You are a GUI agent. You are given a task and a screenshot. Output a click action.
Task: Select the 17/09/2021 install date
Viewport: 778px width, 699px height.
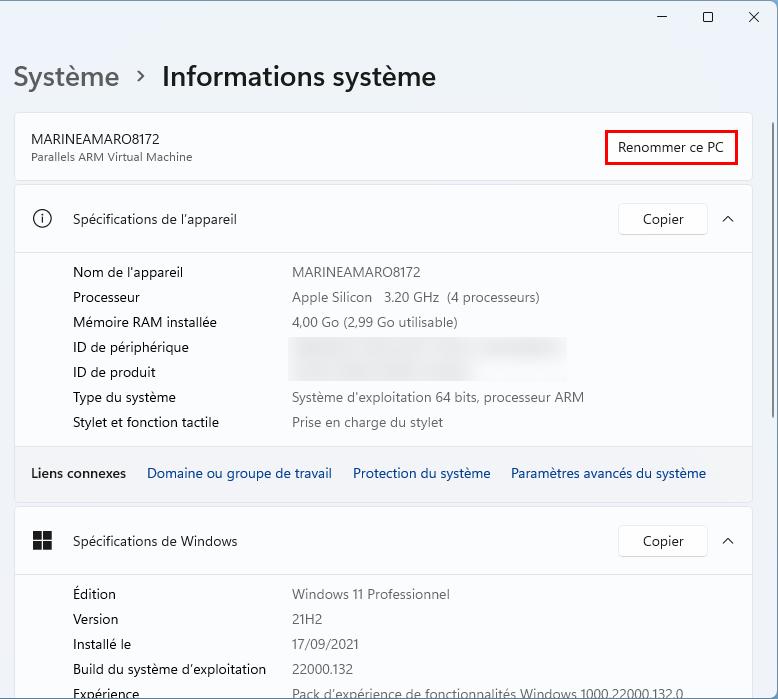click(x=325, y=644)
